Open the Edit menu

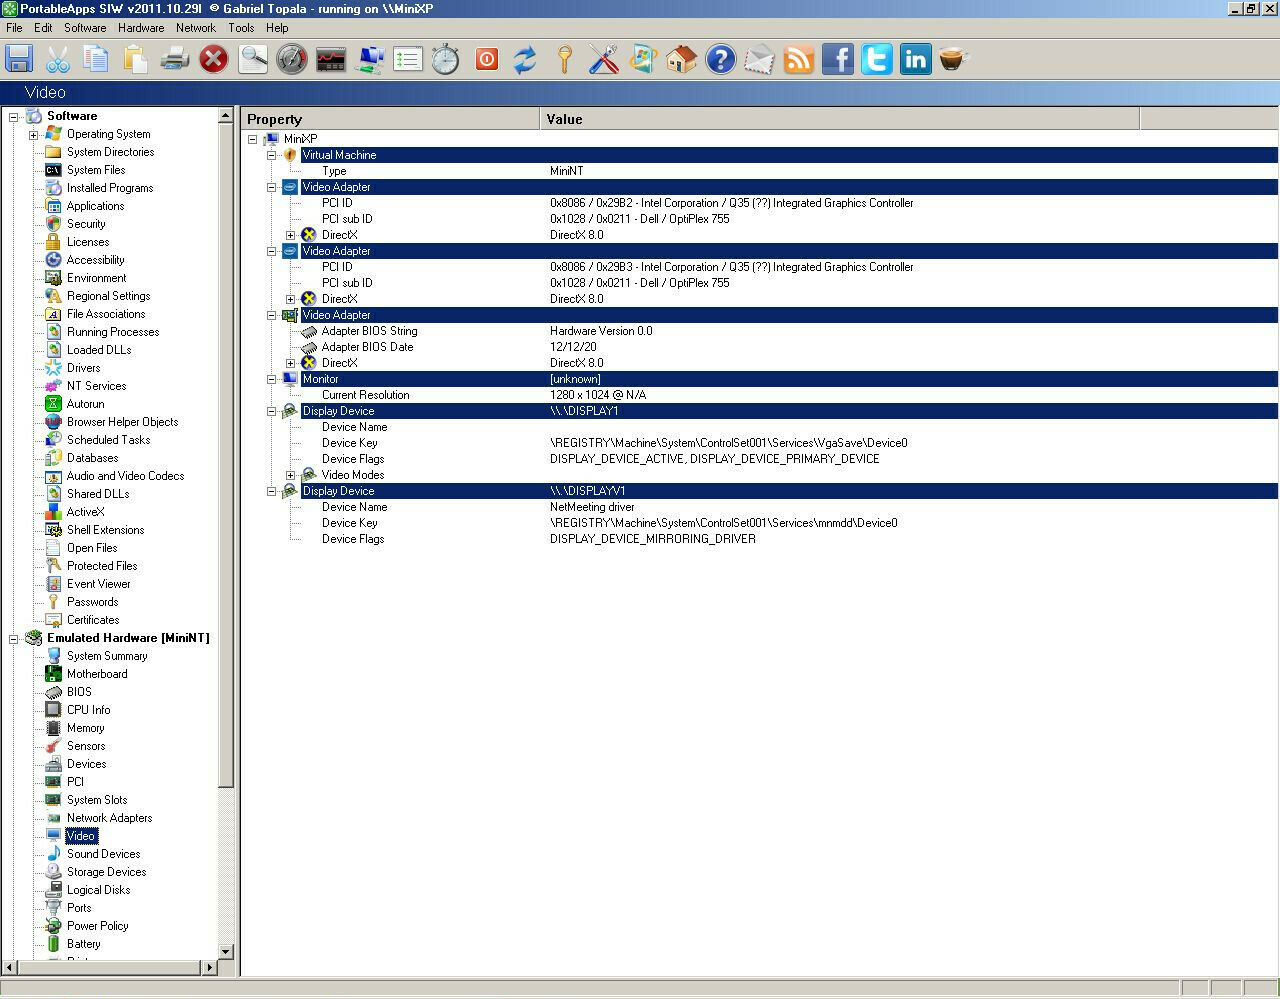[x=43, y=28]
